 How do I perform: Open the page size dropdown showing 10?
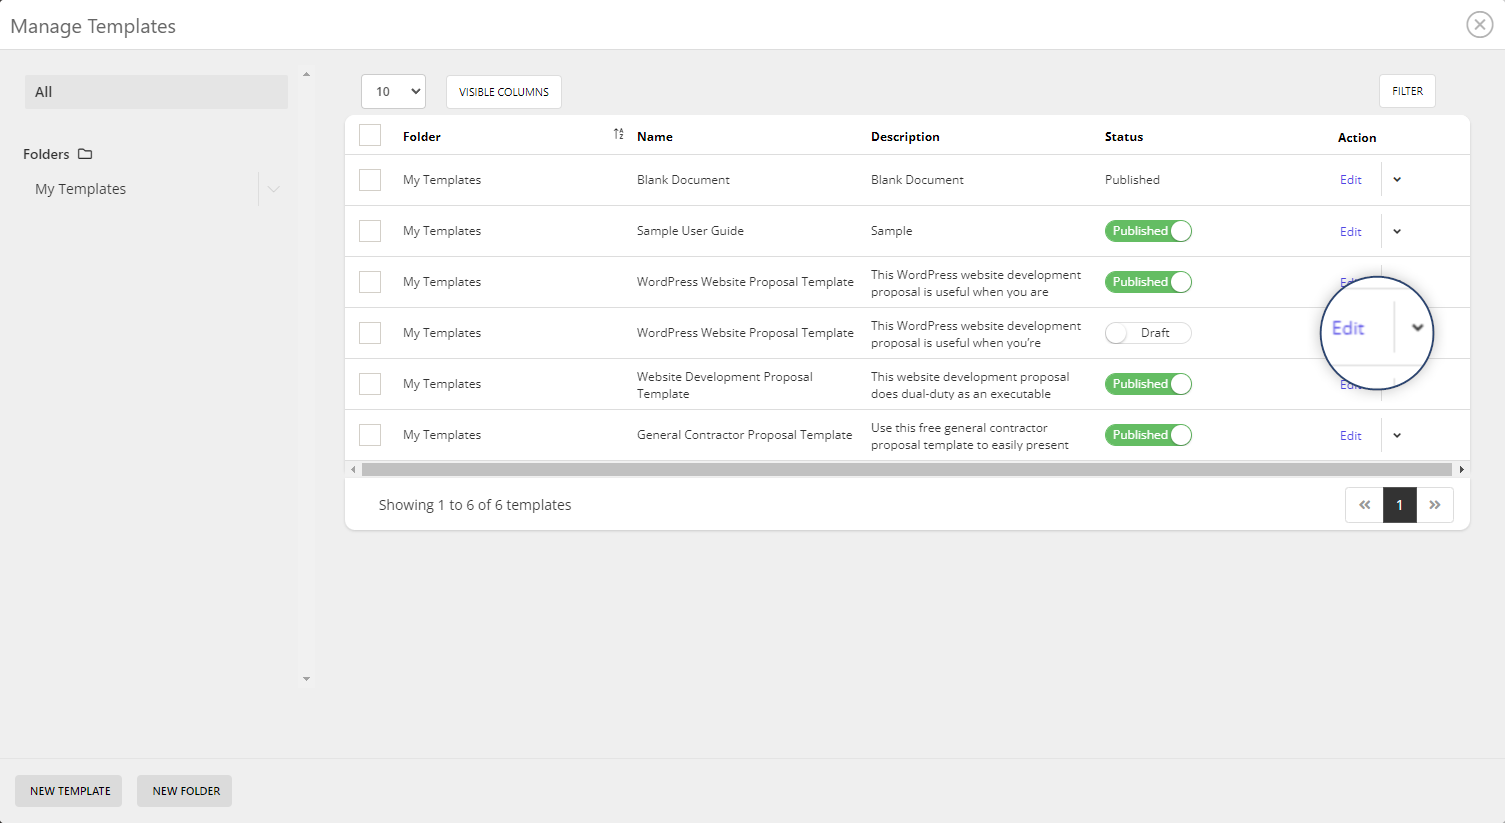pyautogui.click(x=393, y=90)
